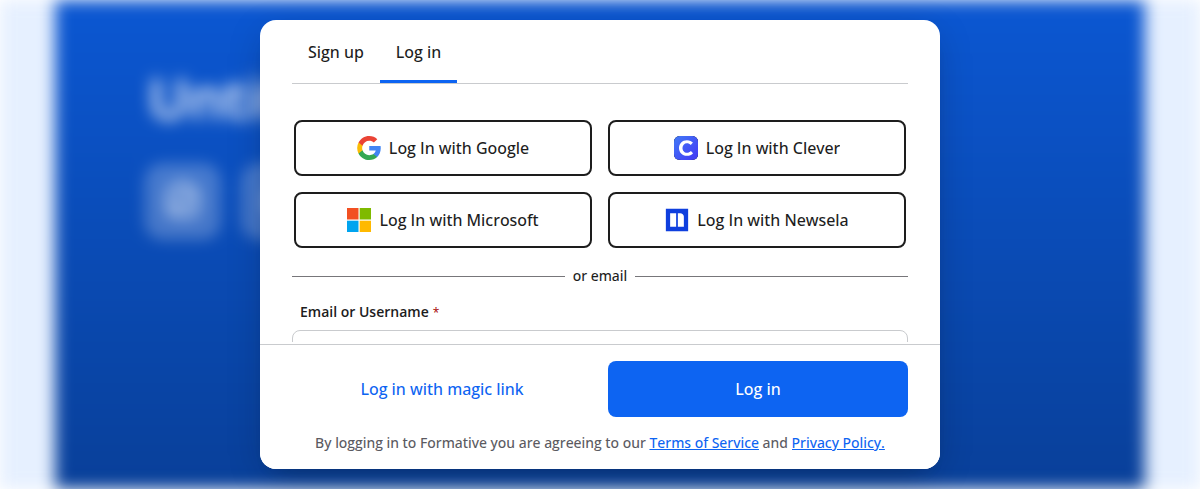Image resolution: width=1200 pixels, height=489 pixels.
Task: Click the 'or email' divider text
Action: tap(600, 276)
